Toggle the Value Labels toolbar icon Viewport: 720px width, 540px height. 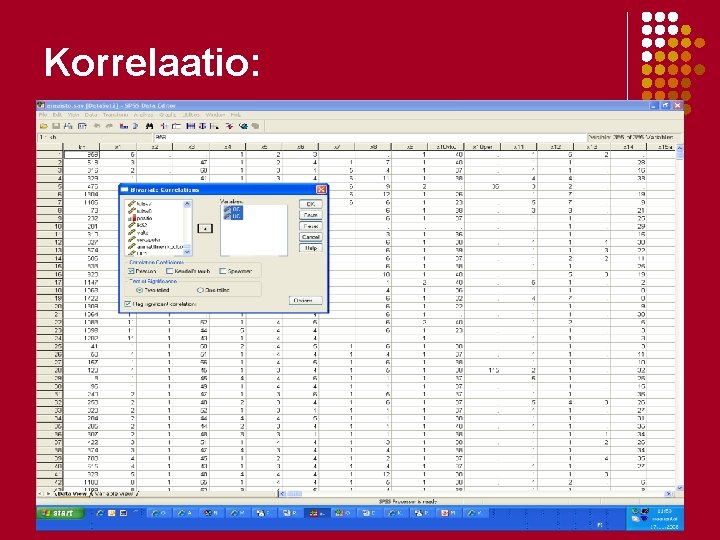[x=229, y=126]
